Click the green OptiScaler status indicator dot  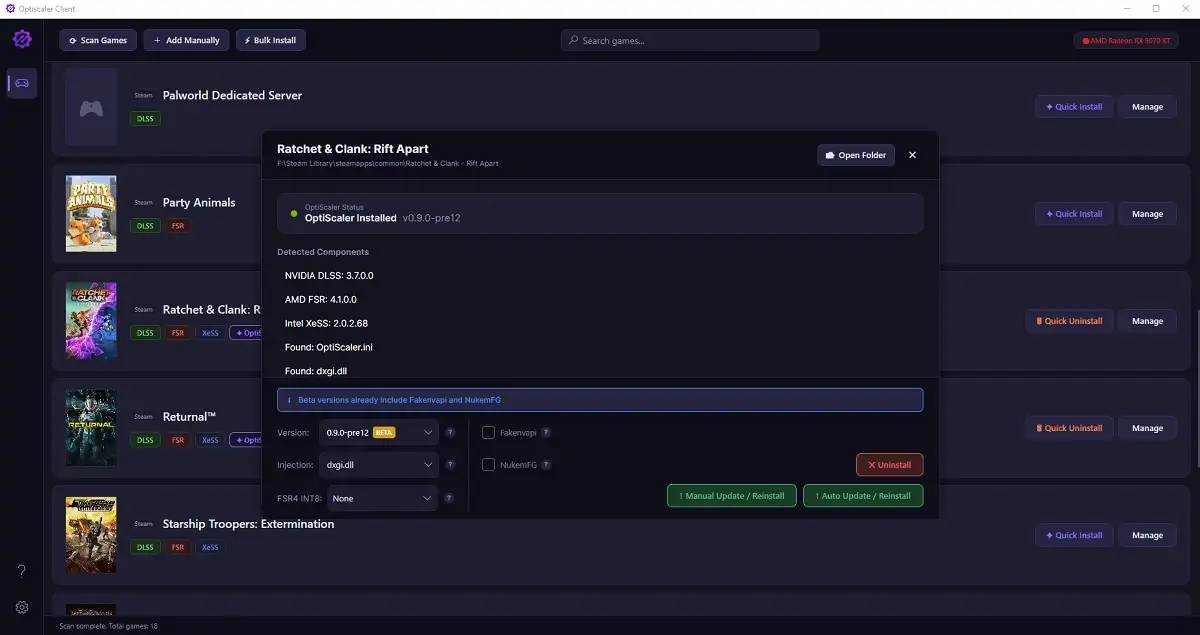point(294,213)
